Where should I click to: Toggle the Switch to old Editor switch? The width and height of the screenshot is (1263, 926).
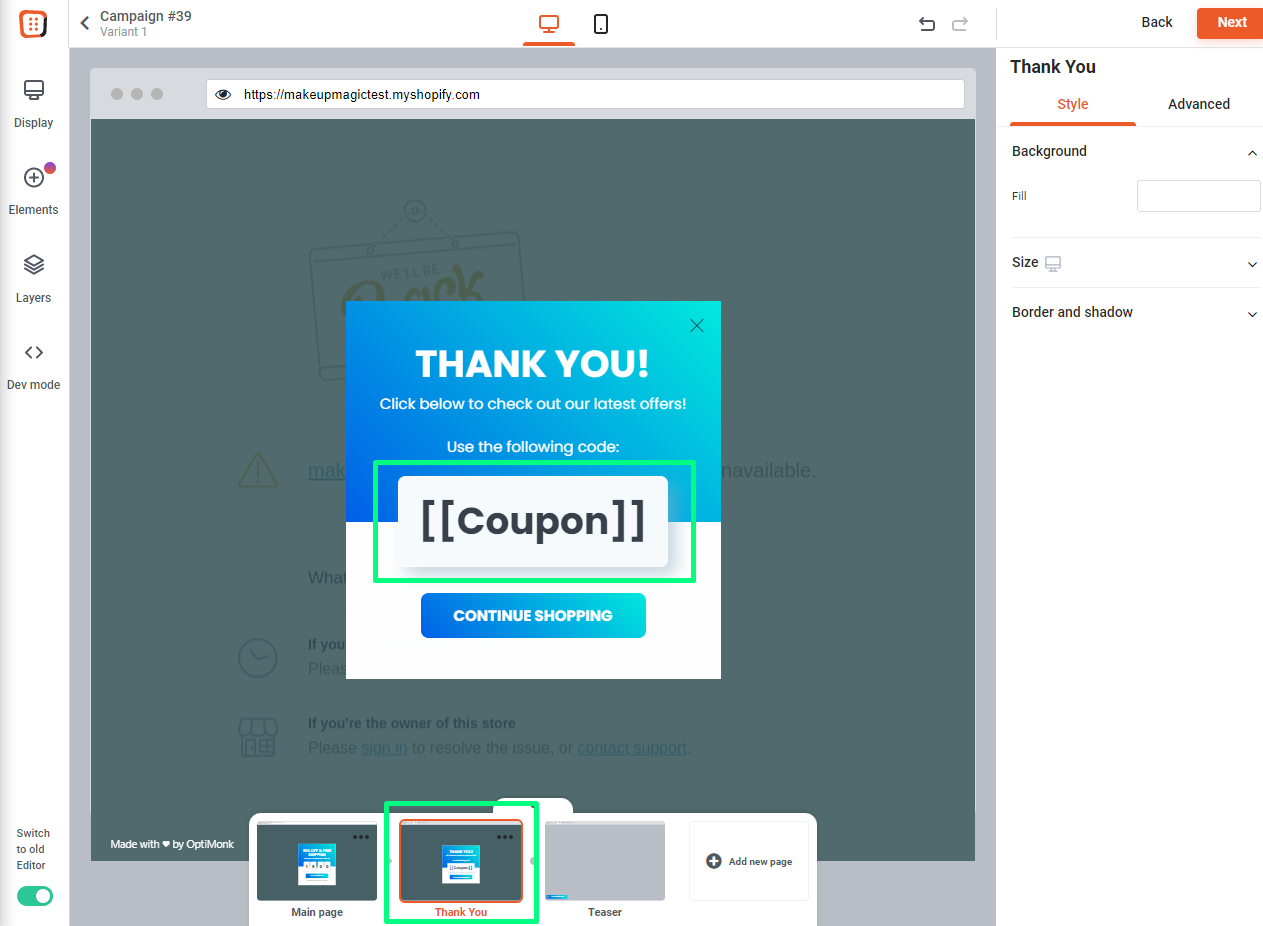point(35,896)
